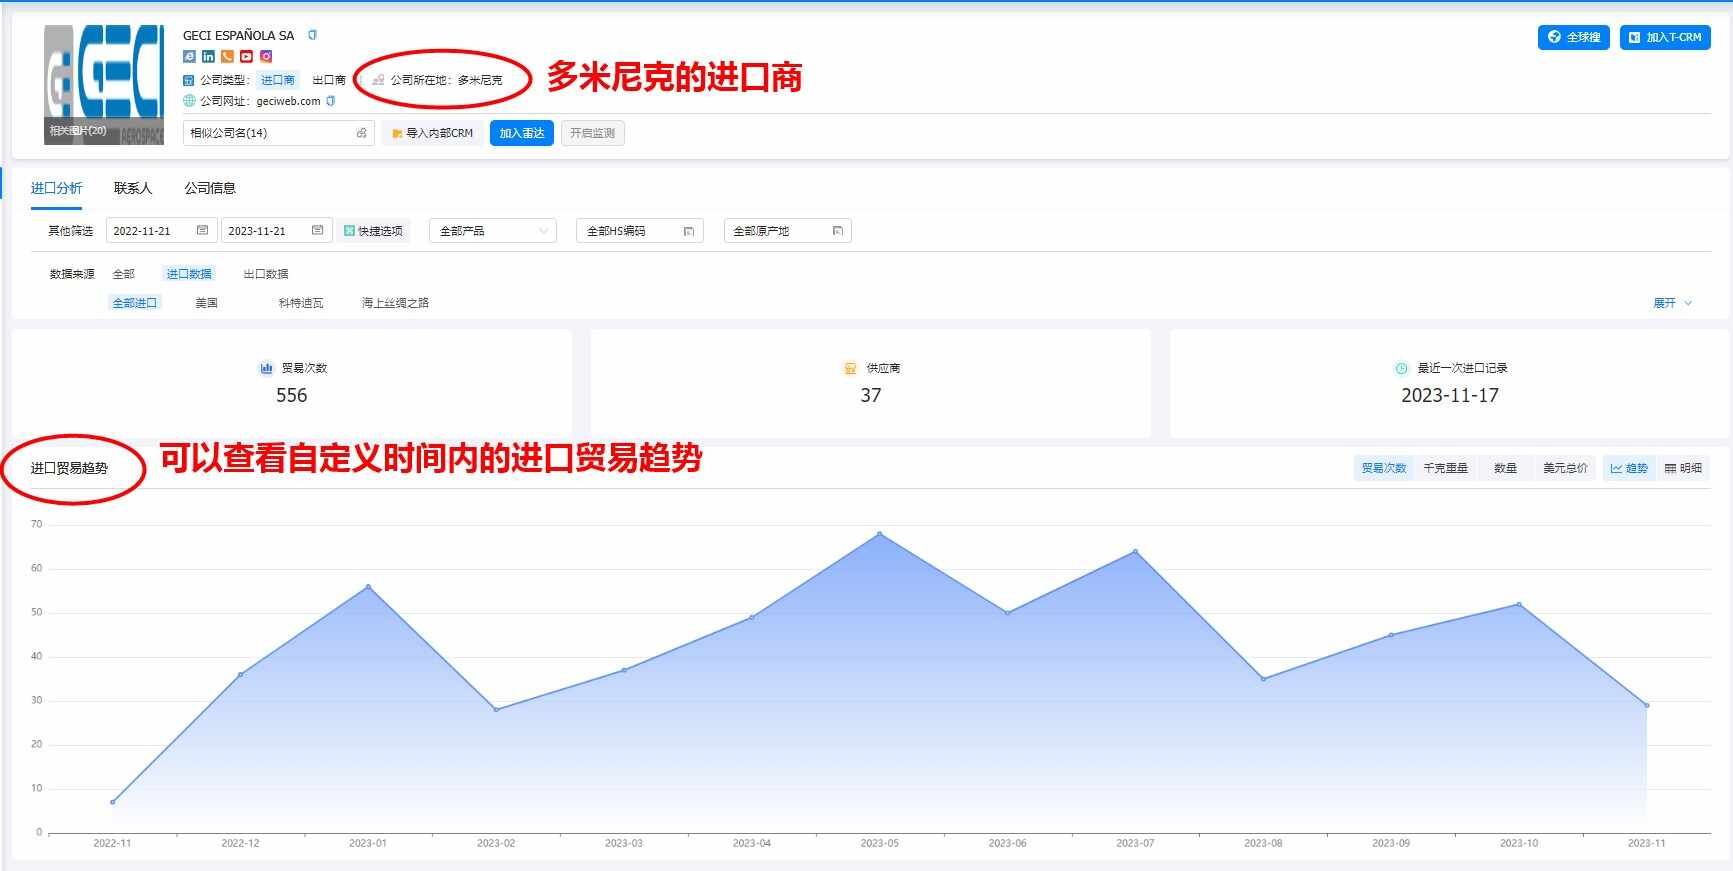Click the 加入雷达 button

click(522, 133)
